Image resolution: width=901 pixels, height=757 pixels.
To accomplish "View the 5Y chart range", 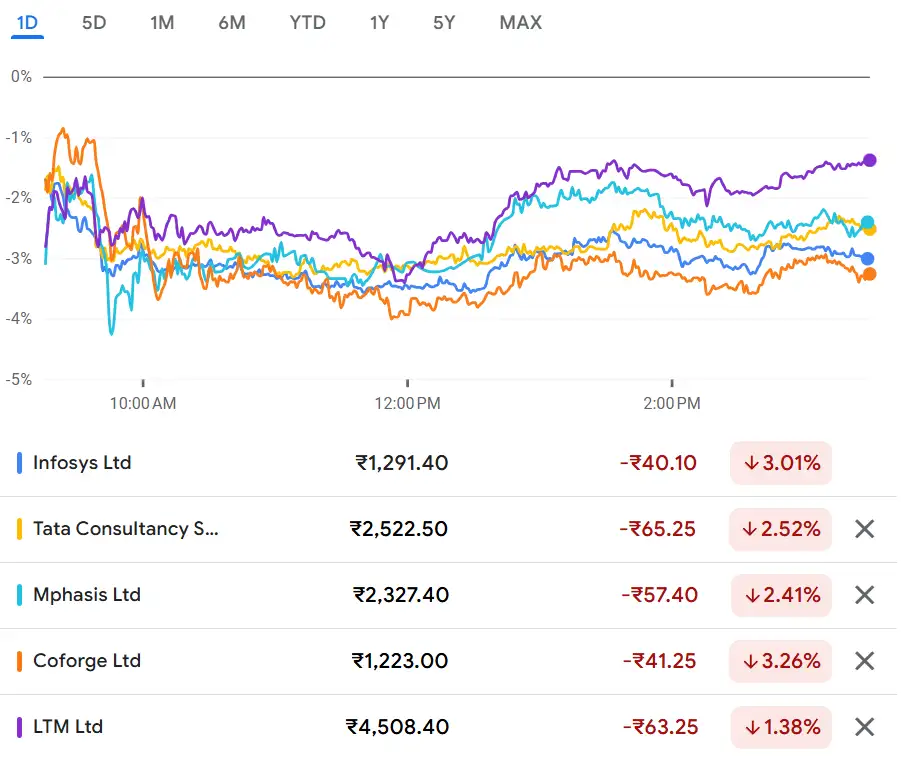I will 444,22.
